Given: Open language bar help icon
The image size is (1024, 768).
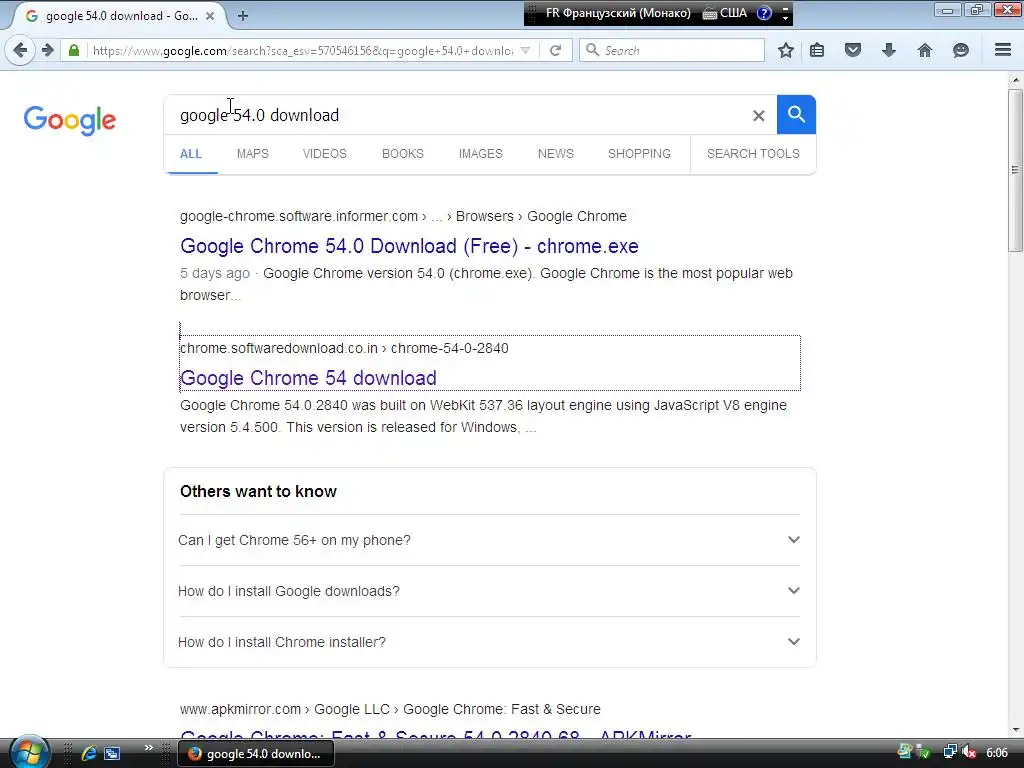Looking at the screenshot, I should click(x=764, y=13).
